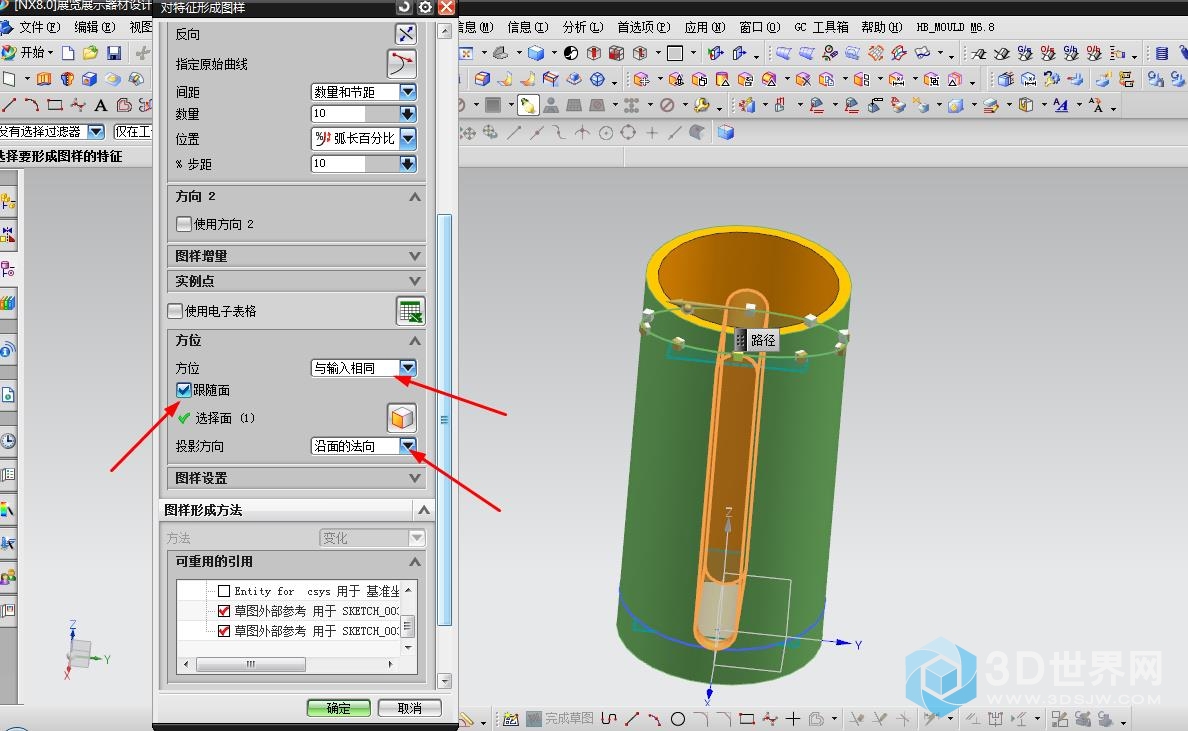The height and width of the screenshot is (731, 1188).
Task: Open the 投影方向 dropdown showing 沿面的法向
Action: pyautogui.click(x=408, y=446)
